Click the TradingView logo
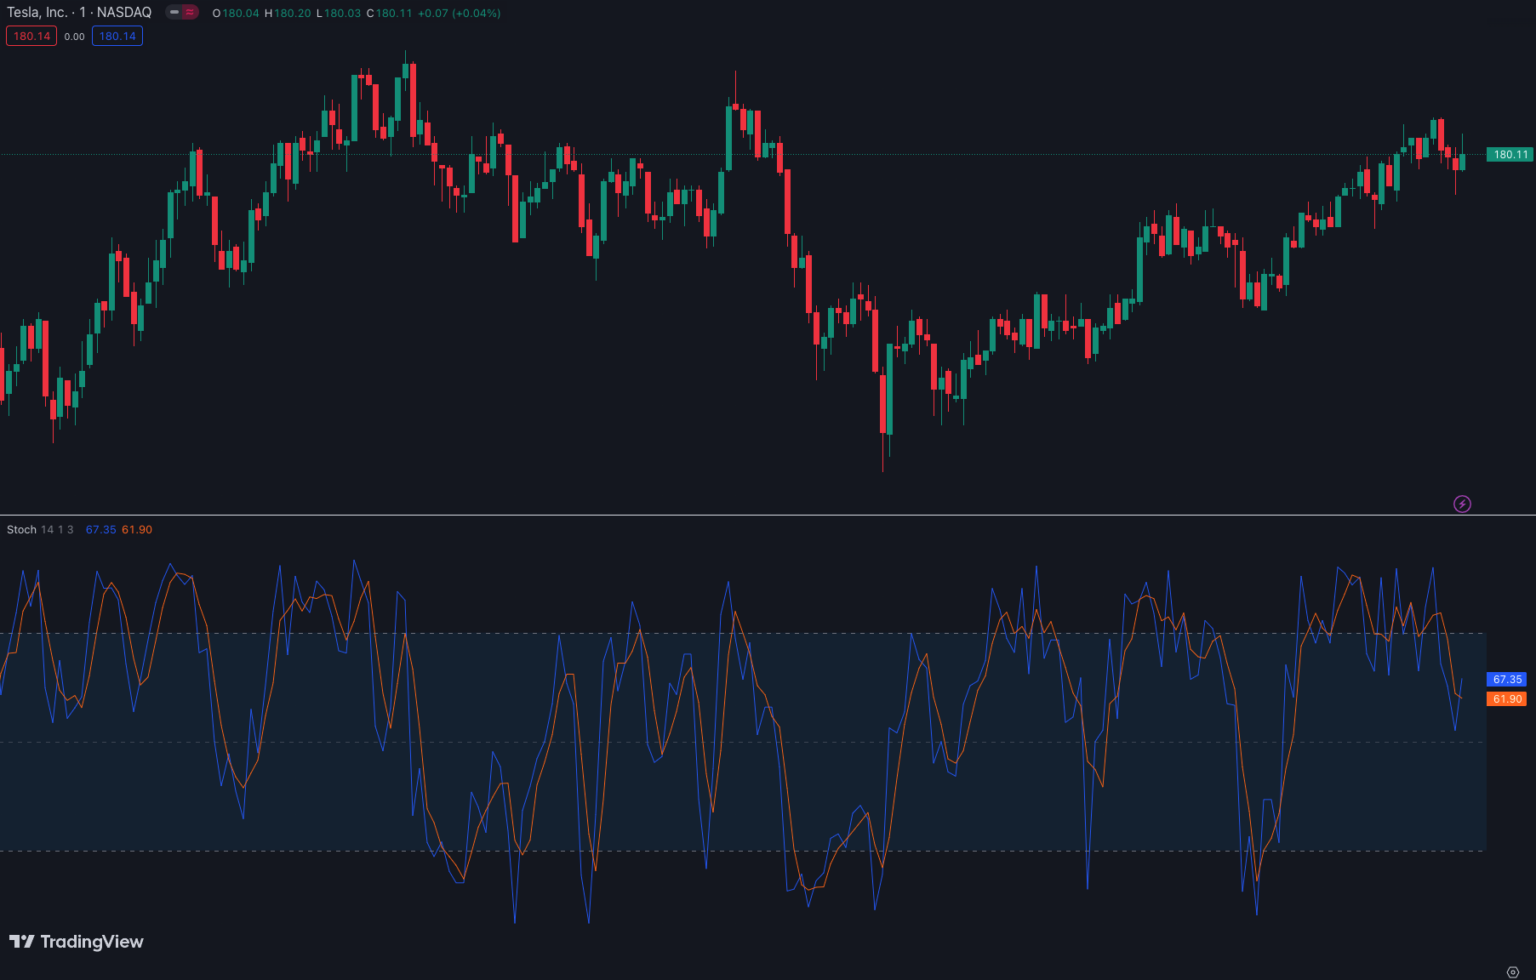Viewport: 1536px width, 980px height. [75, 941]
